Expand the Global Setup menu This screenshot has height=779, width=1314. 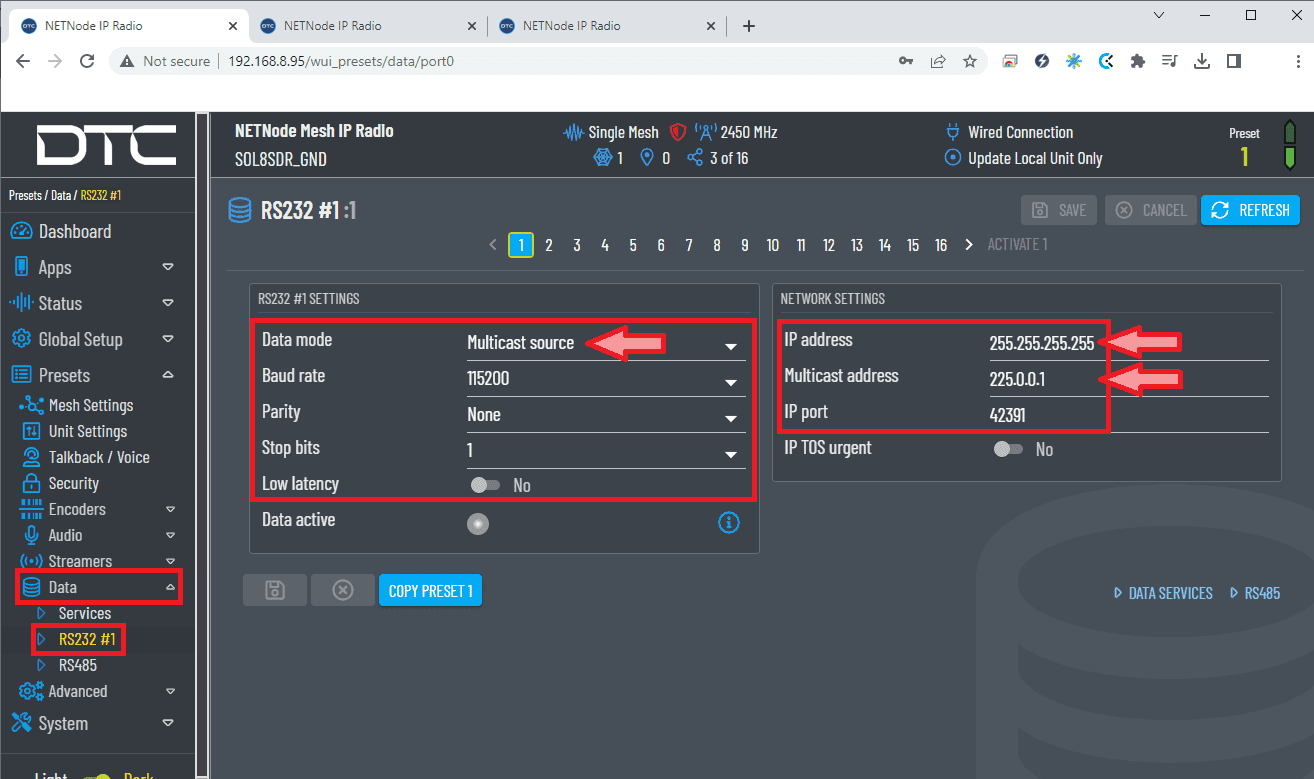click(92, 340)
